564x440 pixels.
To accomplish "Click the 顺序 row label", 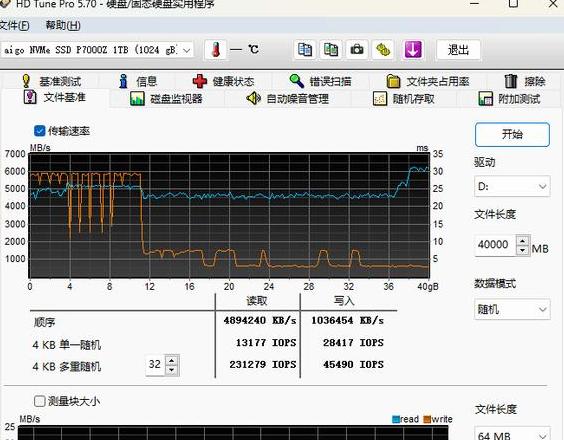I will click(44, 322).
